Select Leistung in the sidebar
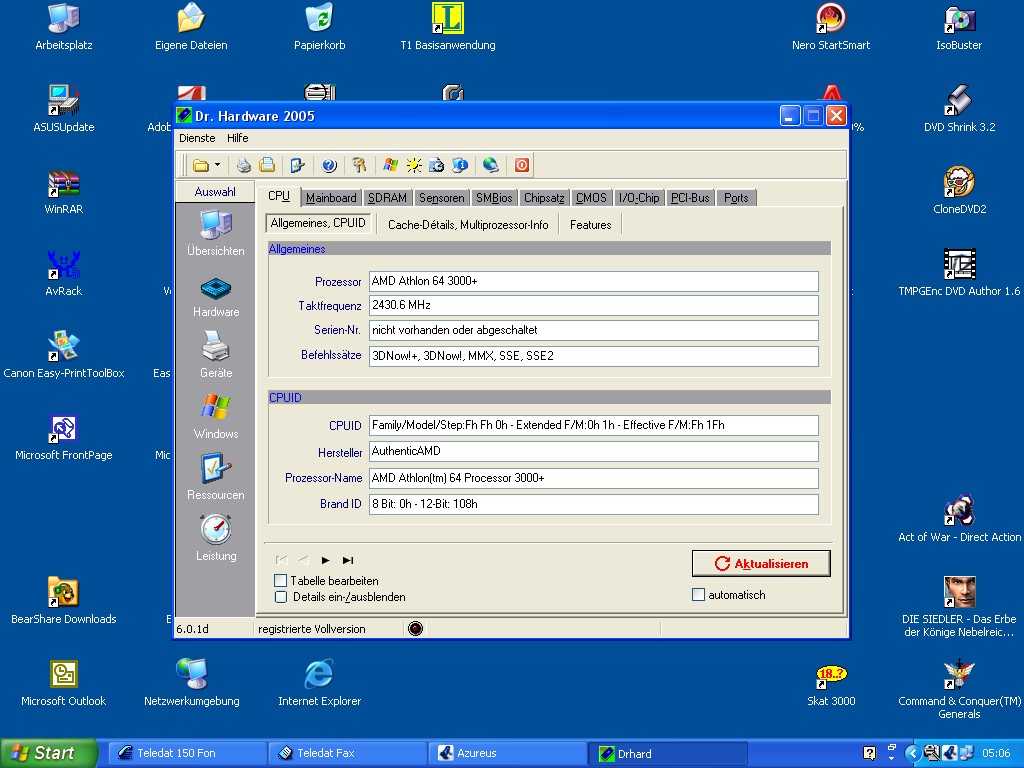The image size is (1024, 768). click(216, 538)
